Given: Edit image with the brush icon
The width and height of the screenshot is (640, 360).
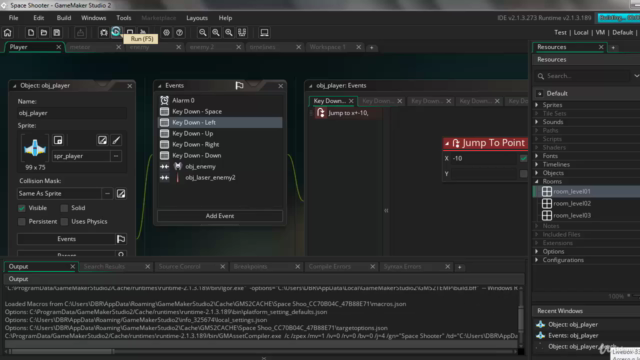Looking at the screenshot, I should 116,140.
